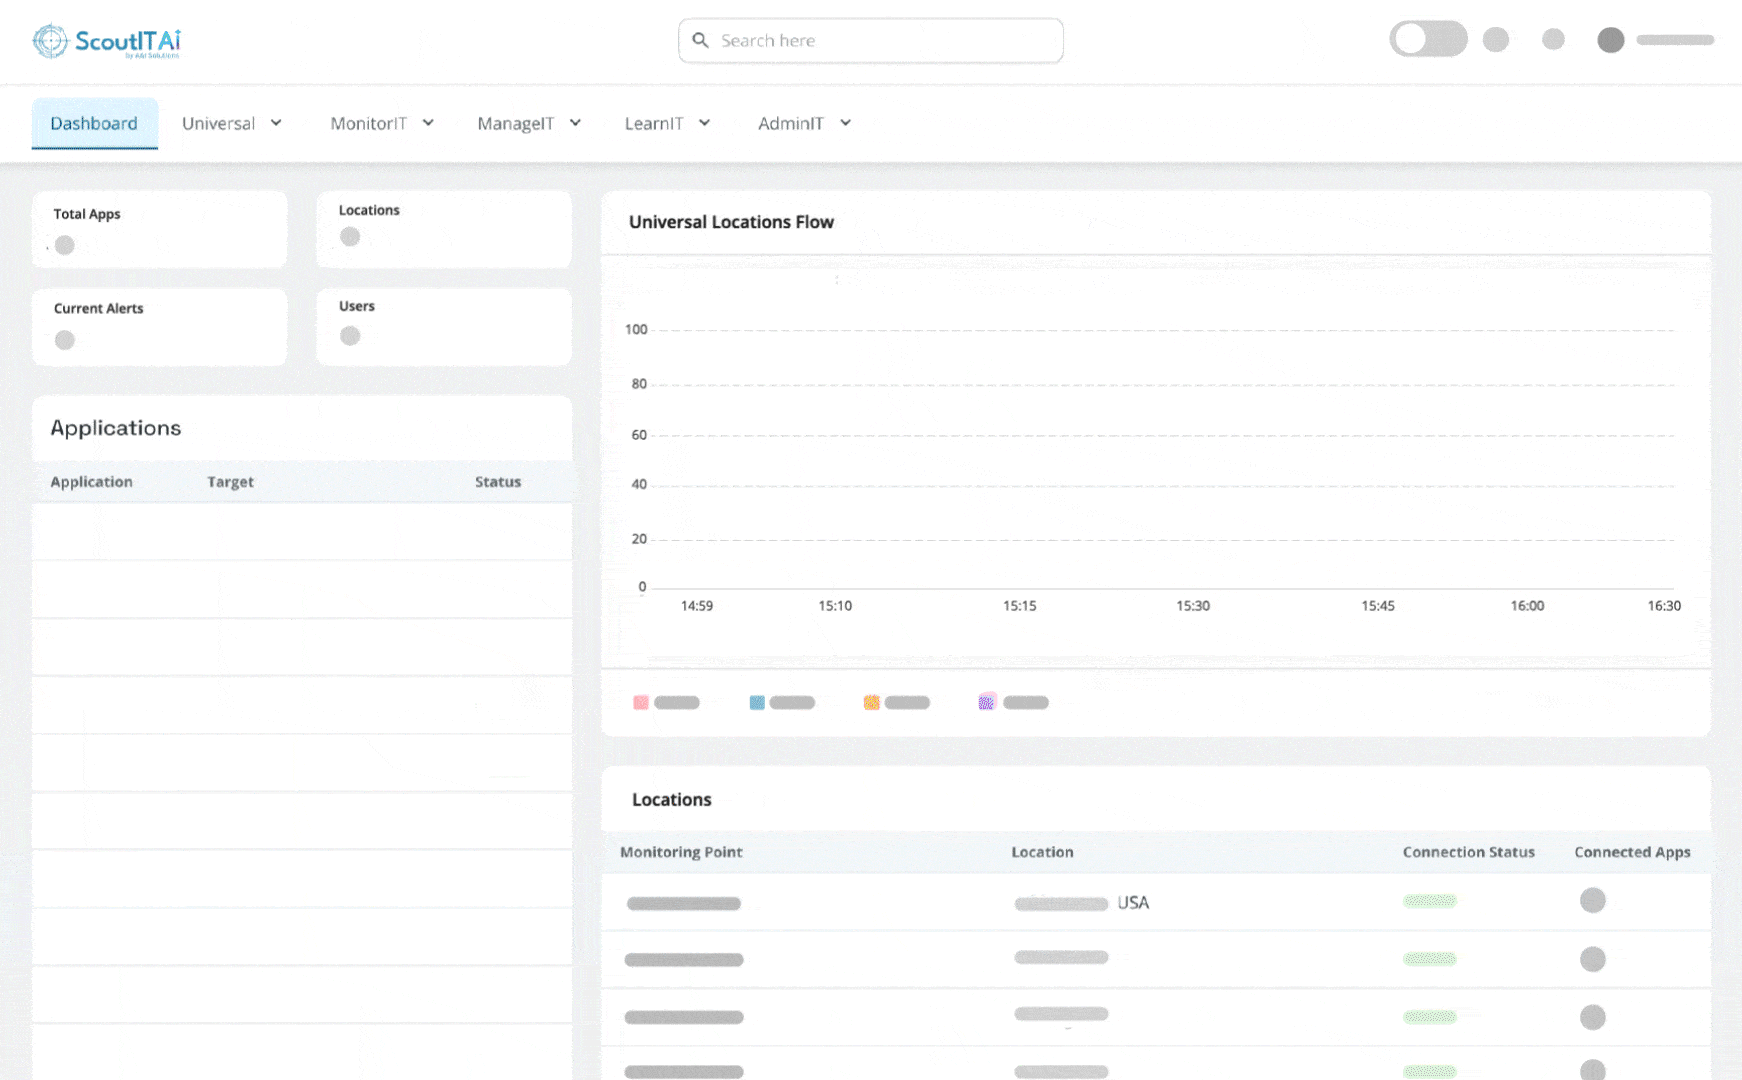Open the USA location entry

(x=1133, y=902)
